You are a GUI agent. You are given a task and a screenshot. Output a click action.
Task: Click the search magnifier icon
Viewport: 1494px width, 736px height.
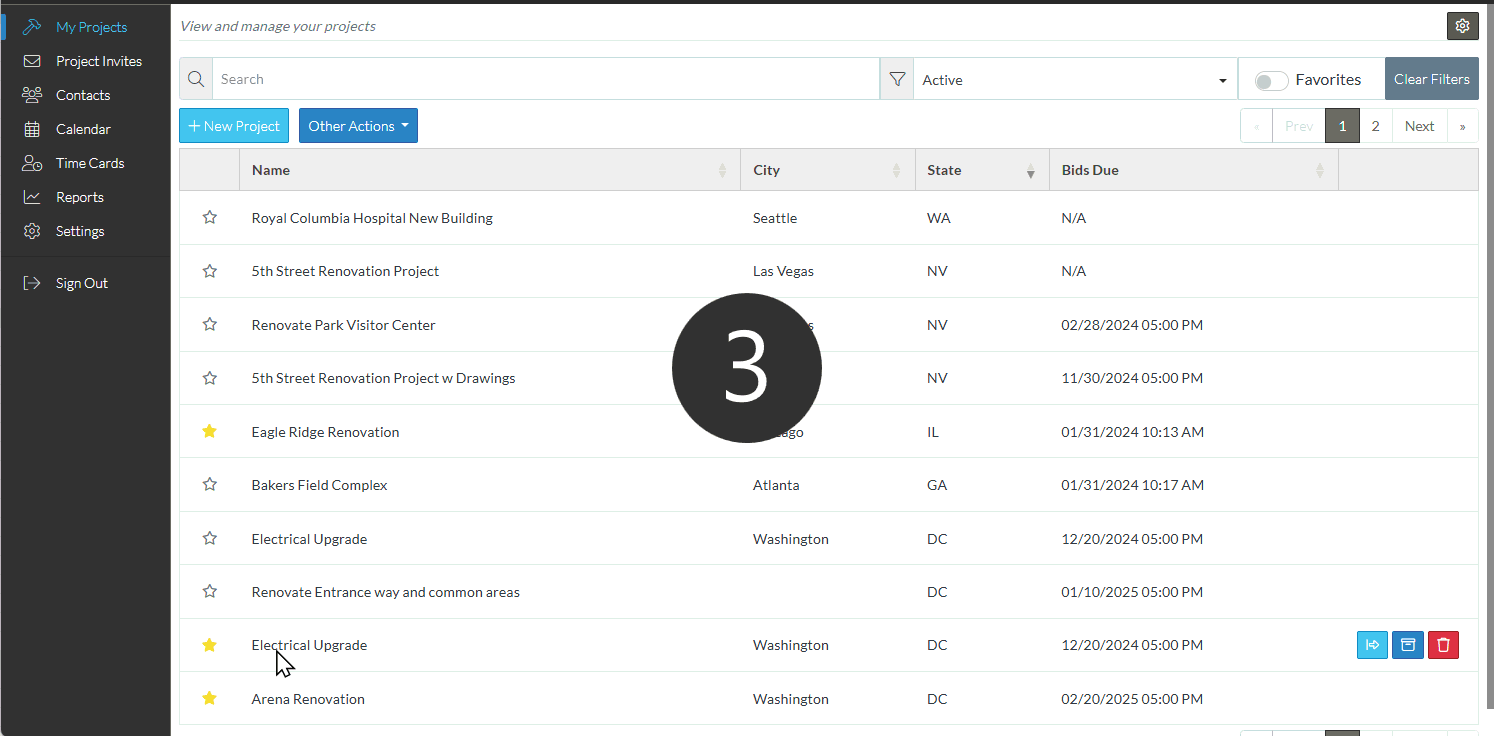(196, 79)
